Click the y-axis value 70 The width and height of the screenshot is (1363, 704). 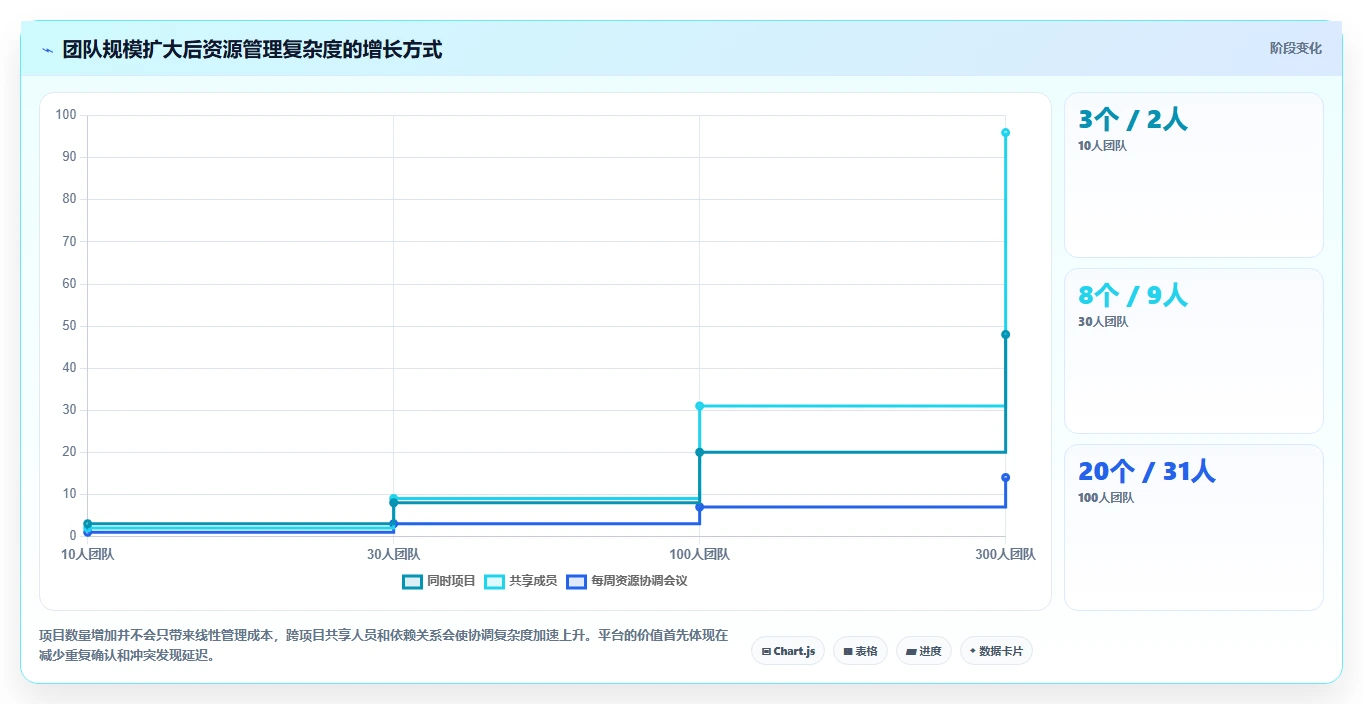point(69,241)
